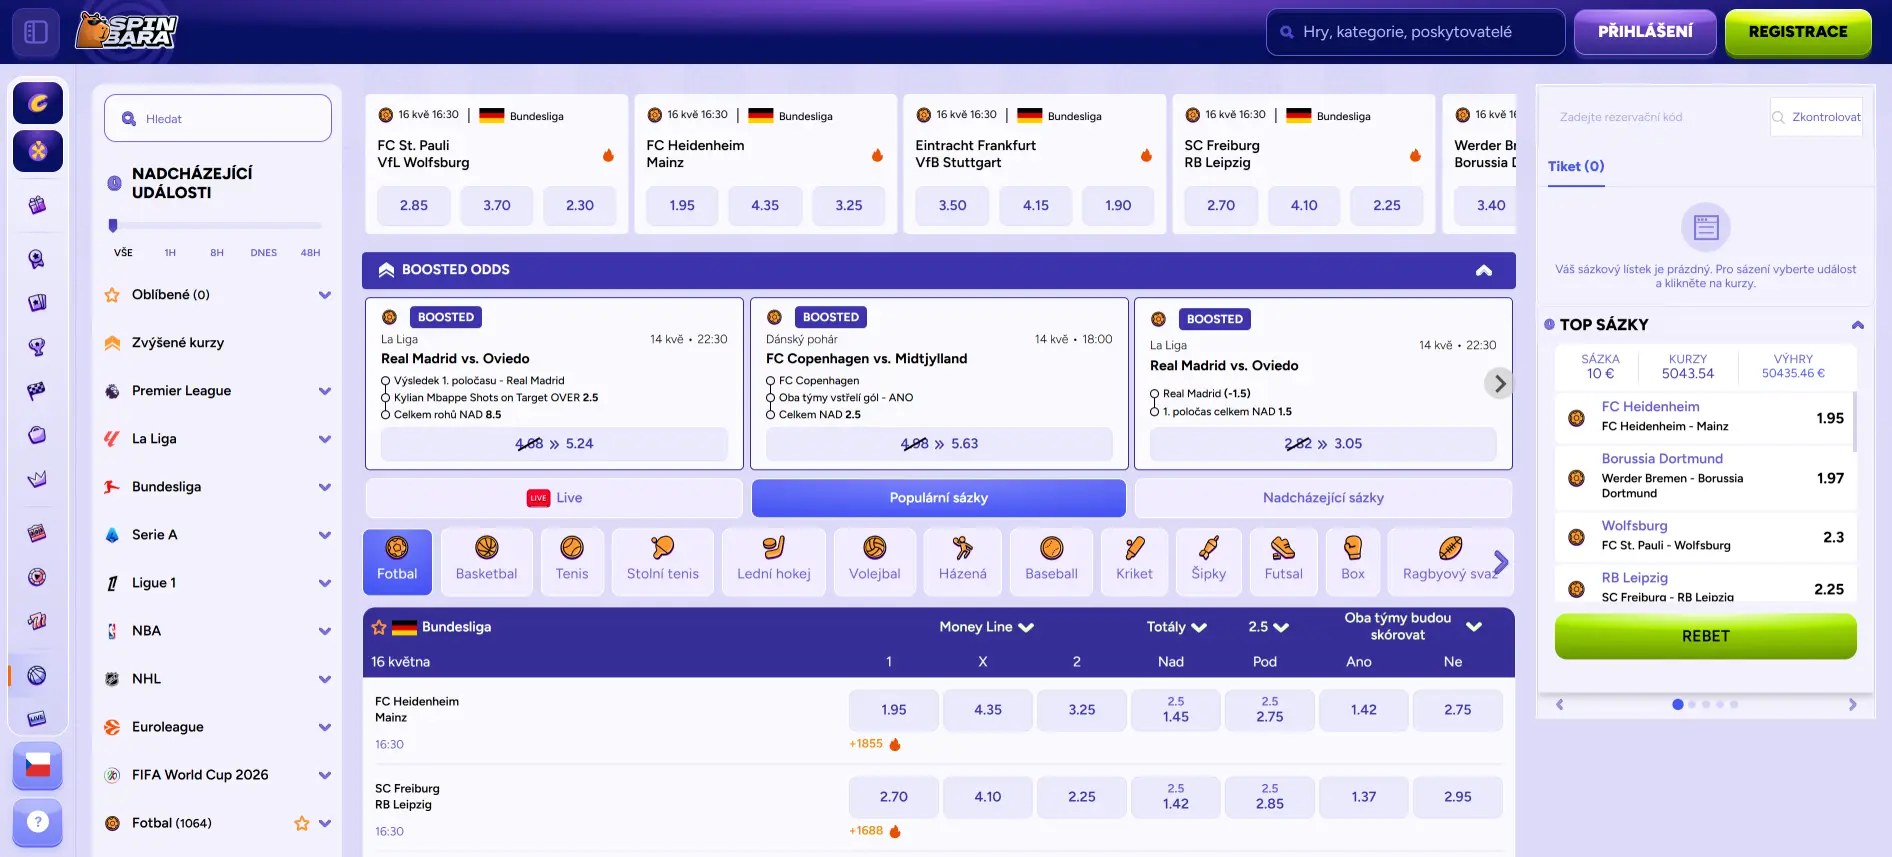Toggle FC Heidenheim 1.95 home win odds

(894, 710)
